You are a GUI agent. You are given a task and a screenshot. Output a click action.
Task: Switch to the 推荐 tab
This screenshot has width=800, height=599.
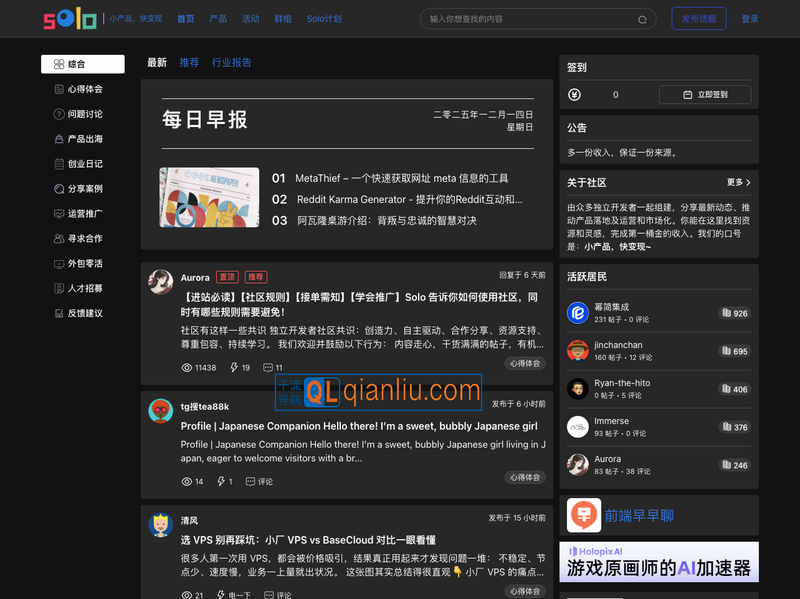(x=189, y=63)
